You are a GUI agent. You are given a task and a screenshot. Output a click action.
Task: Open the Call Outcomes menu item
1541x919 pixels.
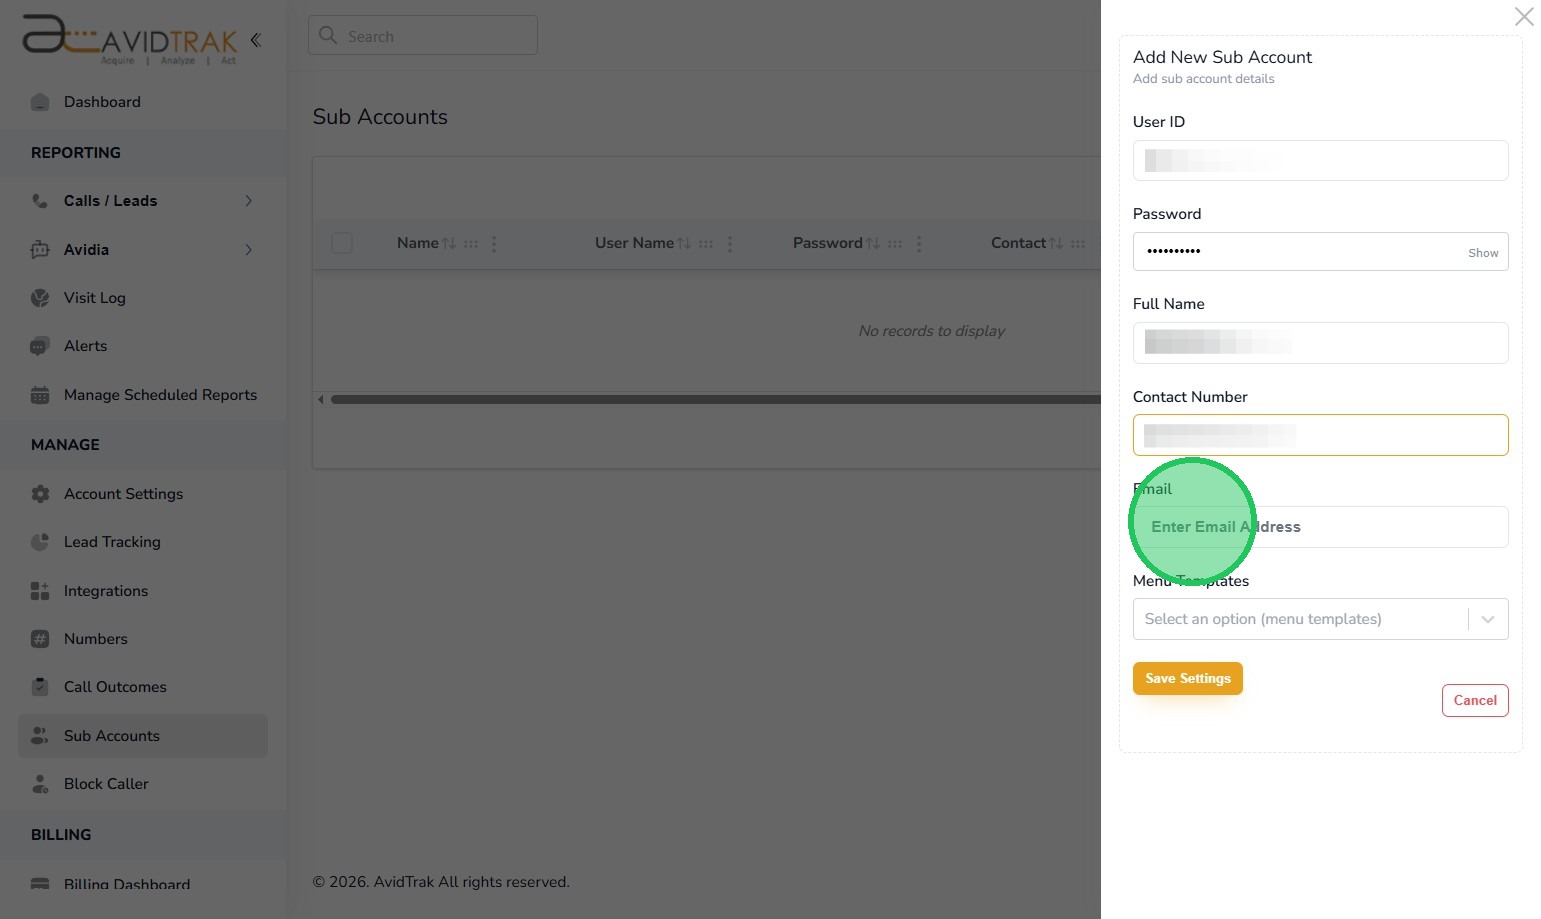tap(115, 687)
